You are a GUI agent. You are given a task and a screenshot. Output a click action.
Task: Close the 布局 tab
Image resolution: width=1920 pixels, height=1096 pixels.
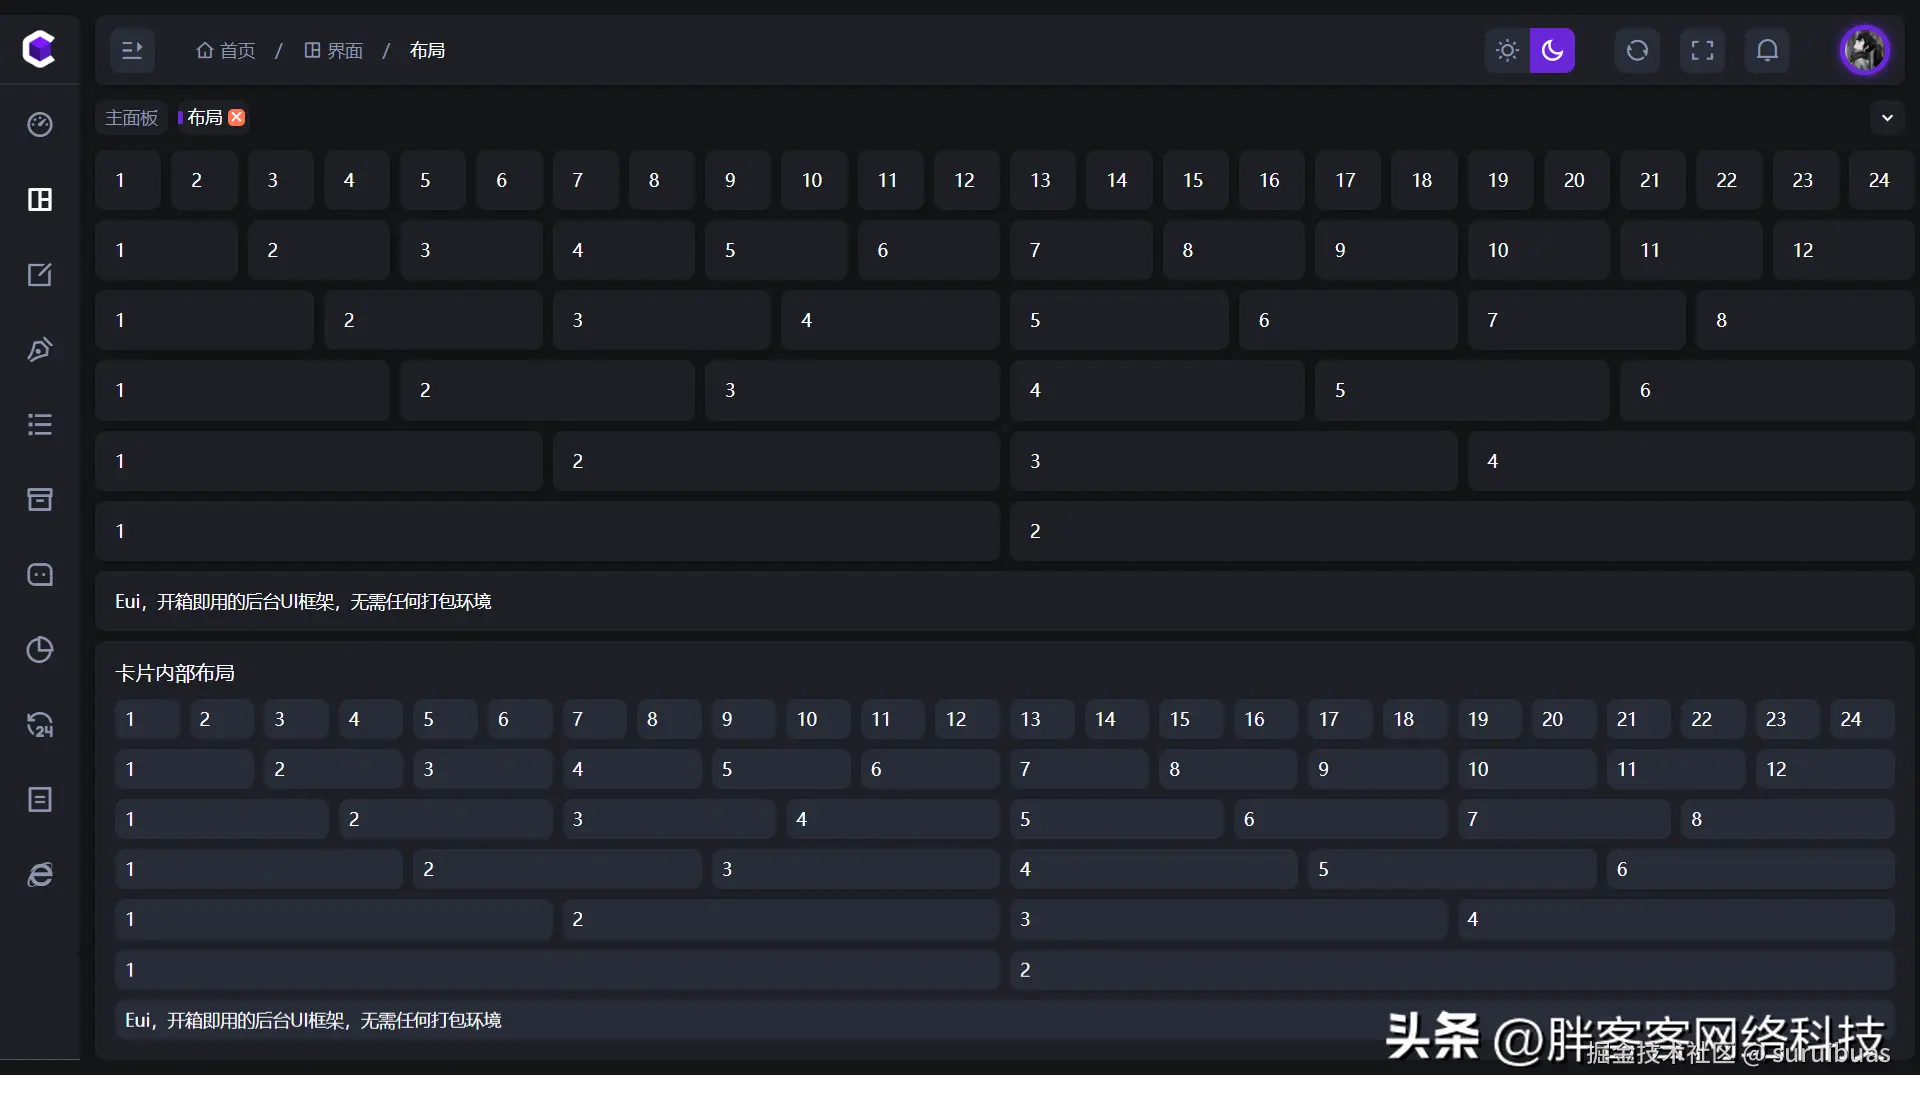(x=237, y=117)
